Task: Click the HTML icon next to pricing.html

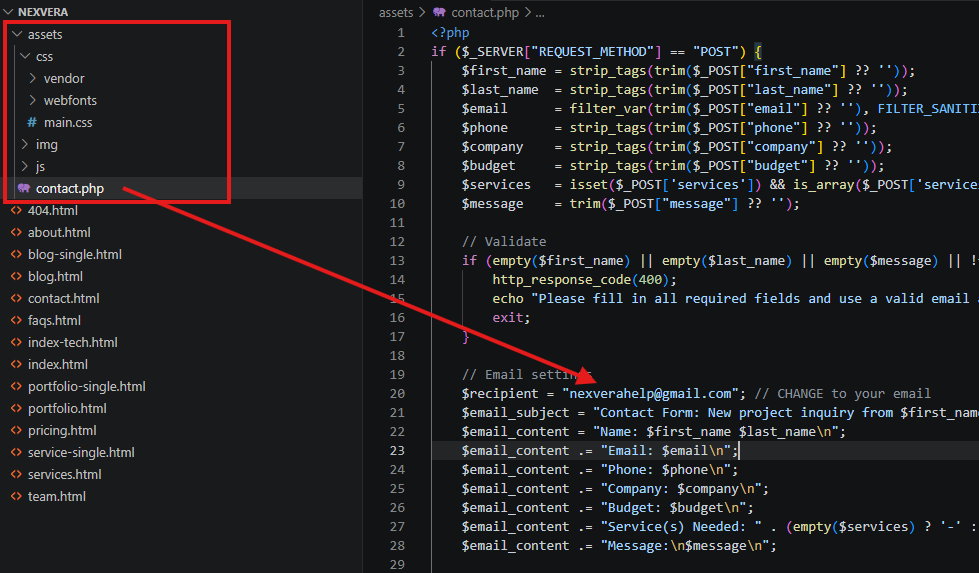Action: (16, 430)
